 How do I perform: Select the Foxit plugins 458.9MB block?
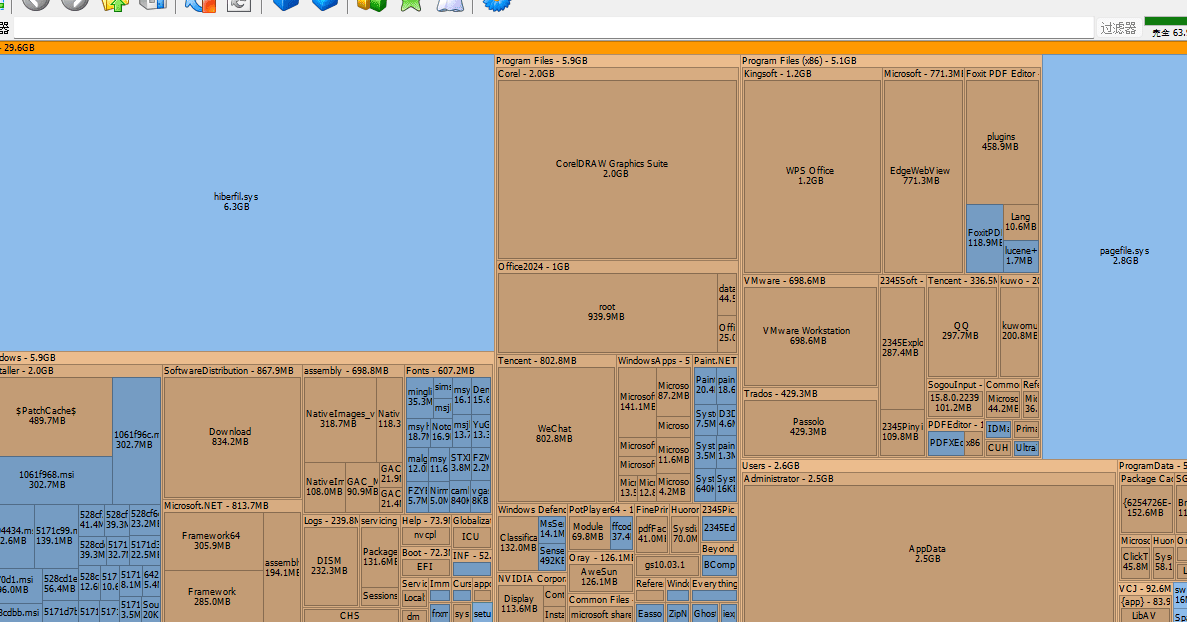point(1002,142)
